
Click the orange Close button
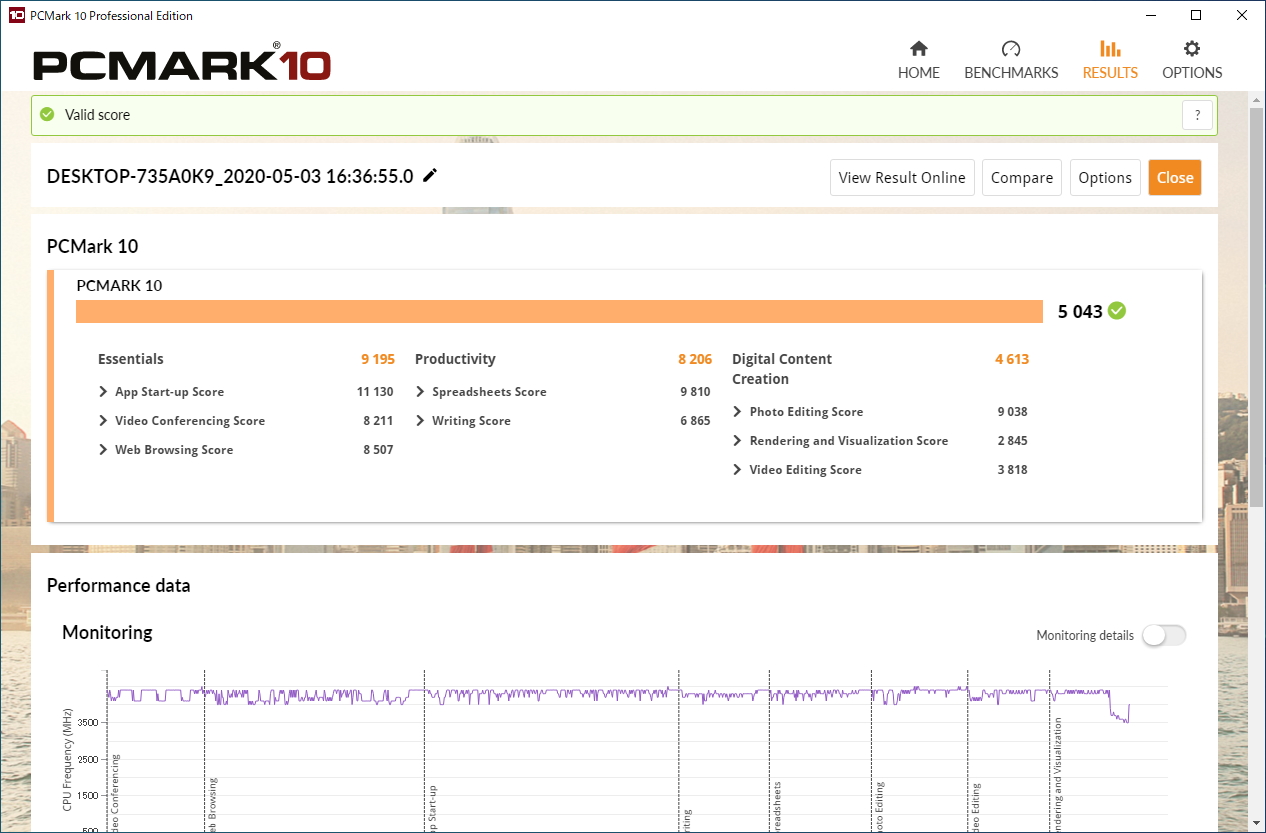1174,178
